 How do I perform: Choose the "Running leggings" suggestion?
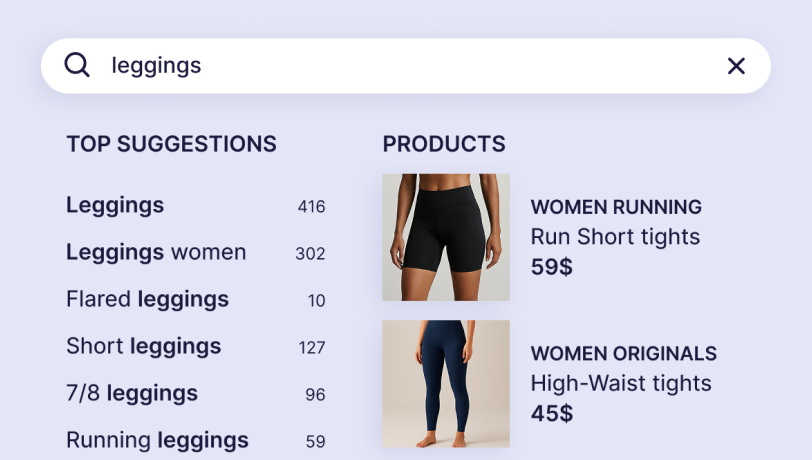(157, 439)
